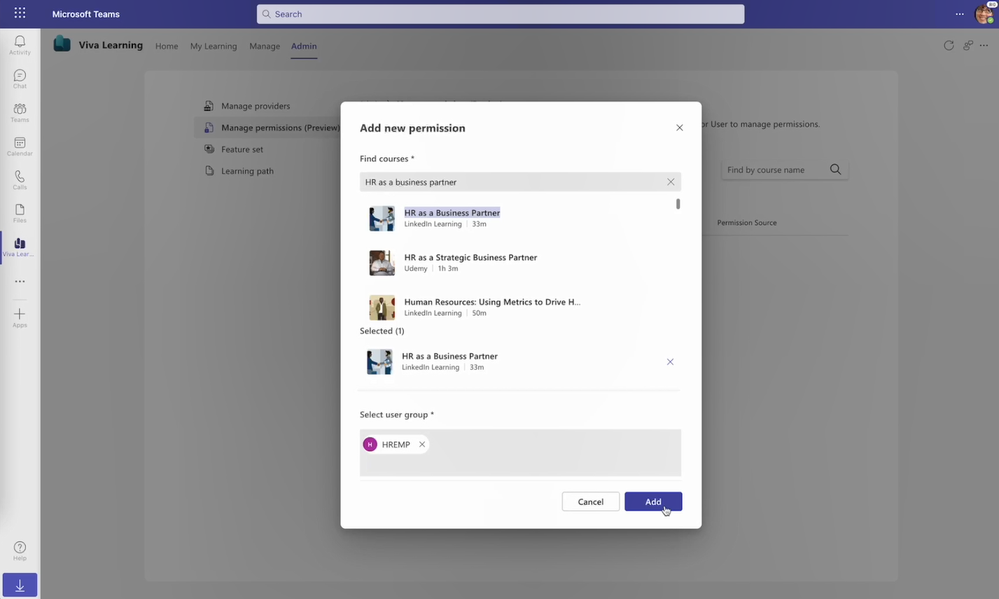
Task: Click the Add button
Action: tap(653, 502)
